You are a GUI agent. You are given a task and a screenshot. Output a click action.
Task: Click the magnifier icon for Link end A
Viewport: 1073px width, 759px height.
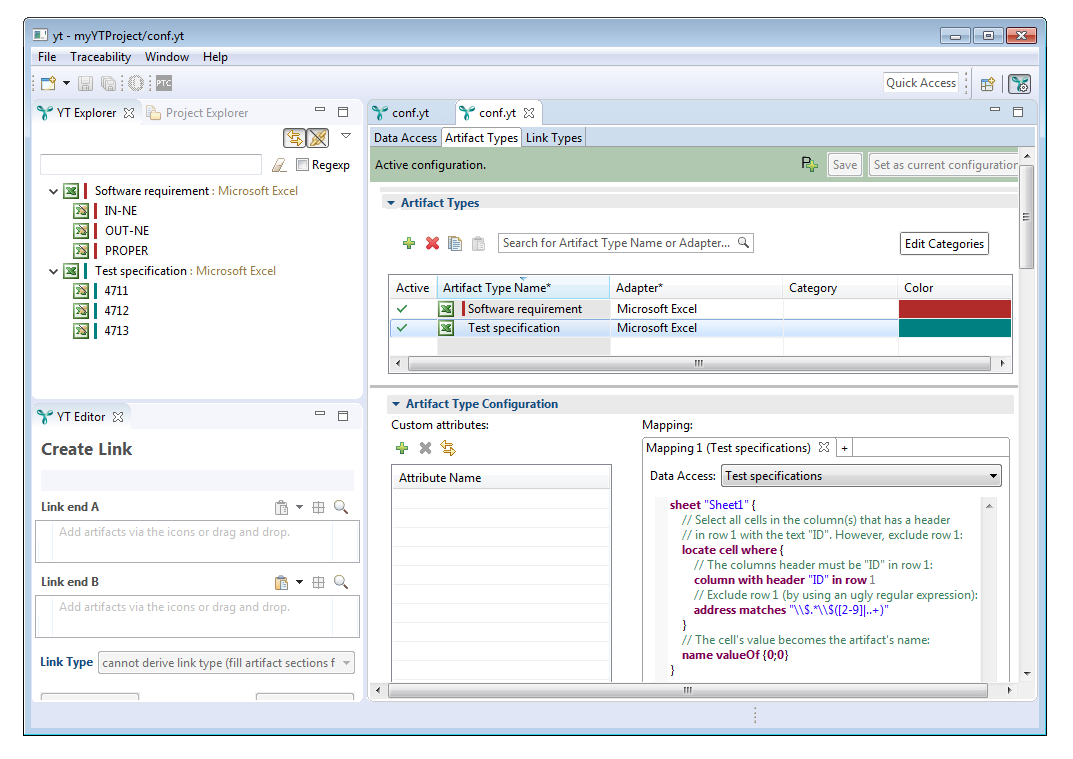click(x=341, y=507)
